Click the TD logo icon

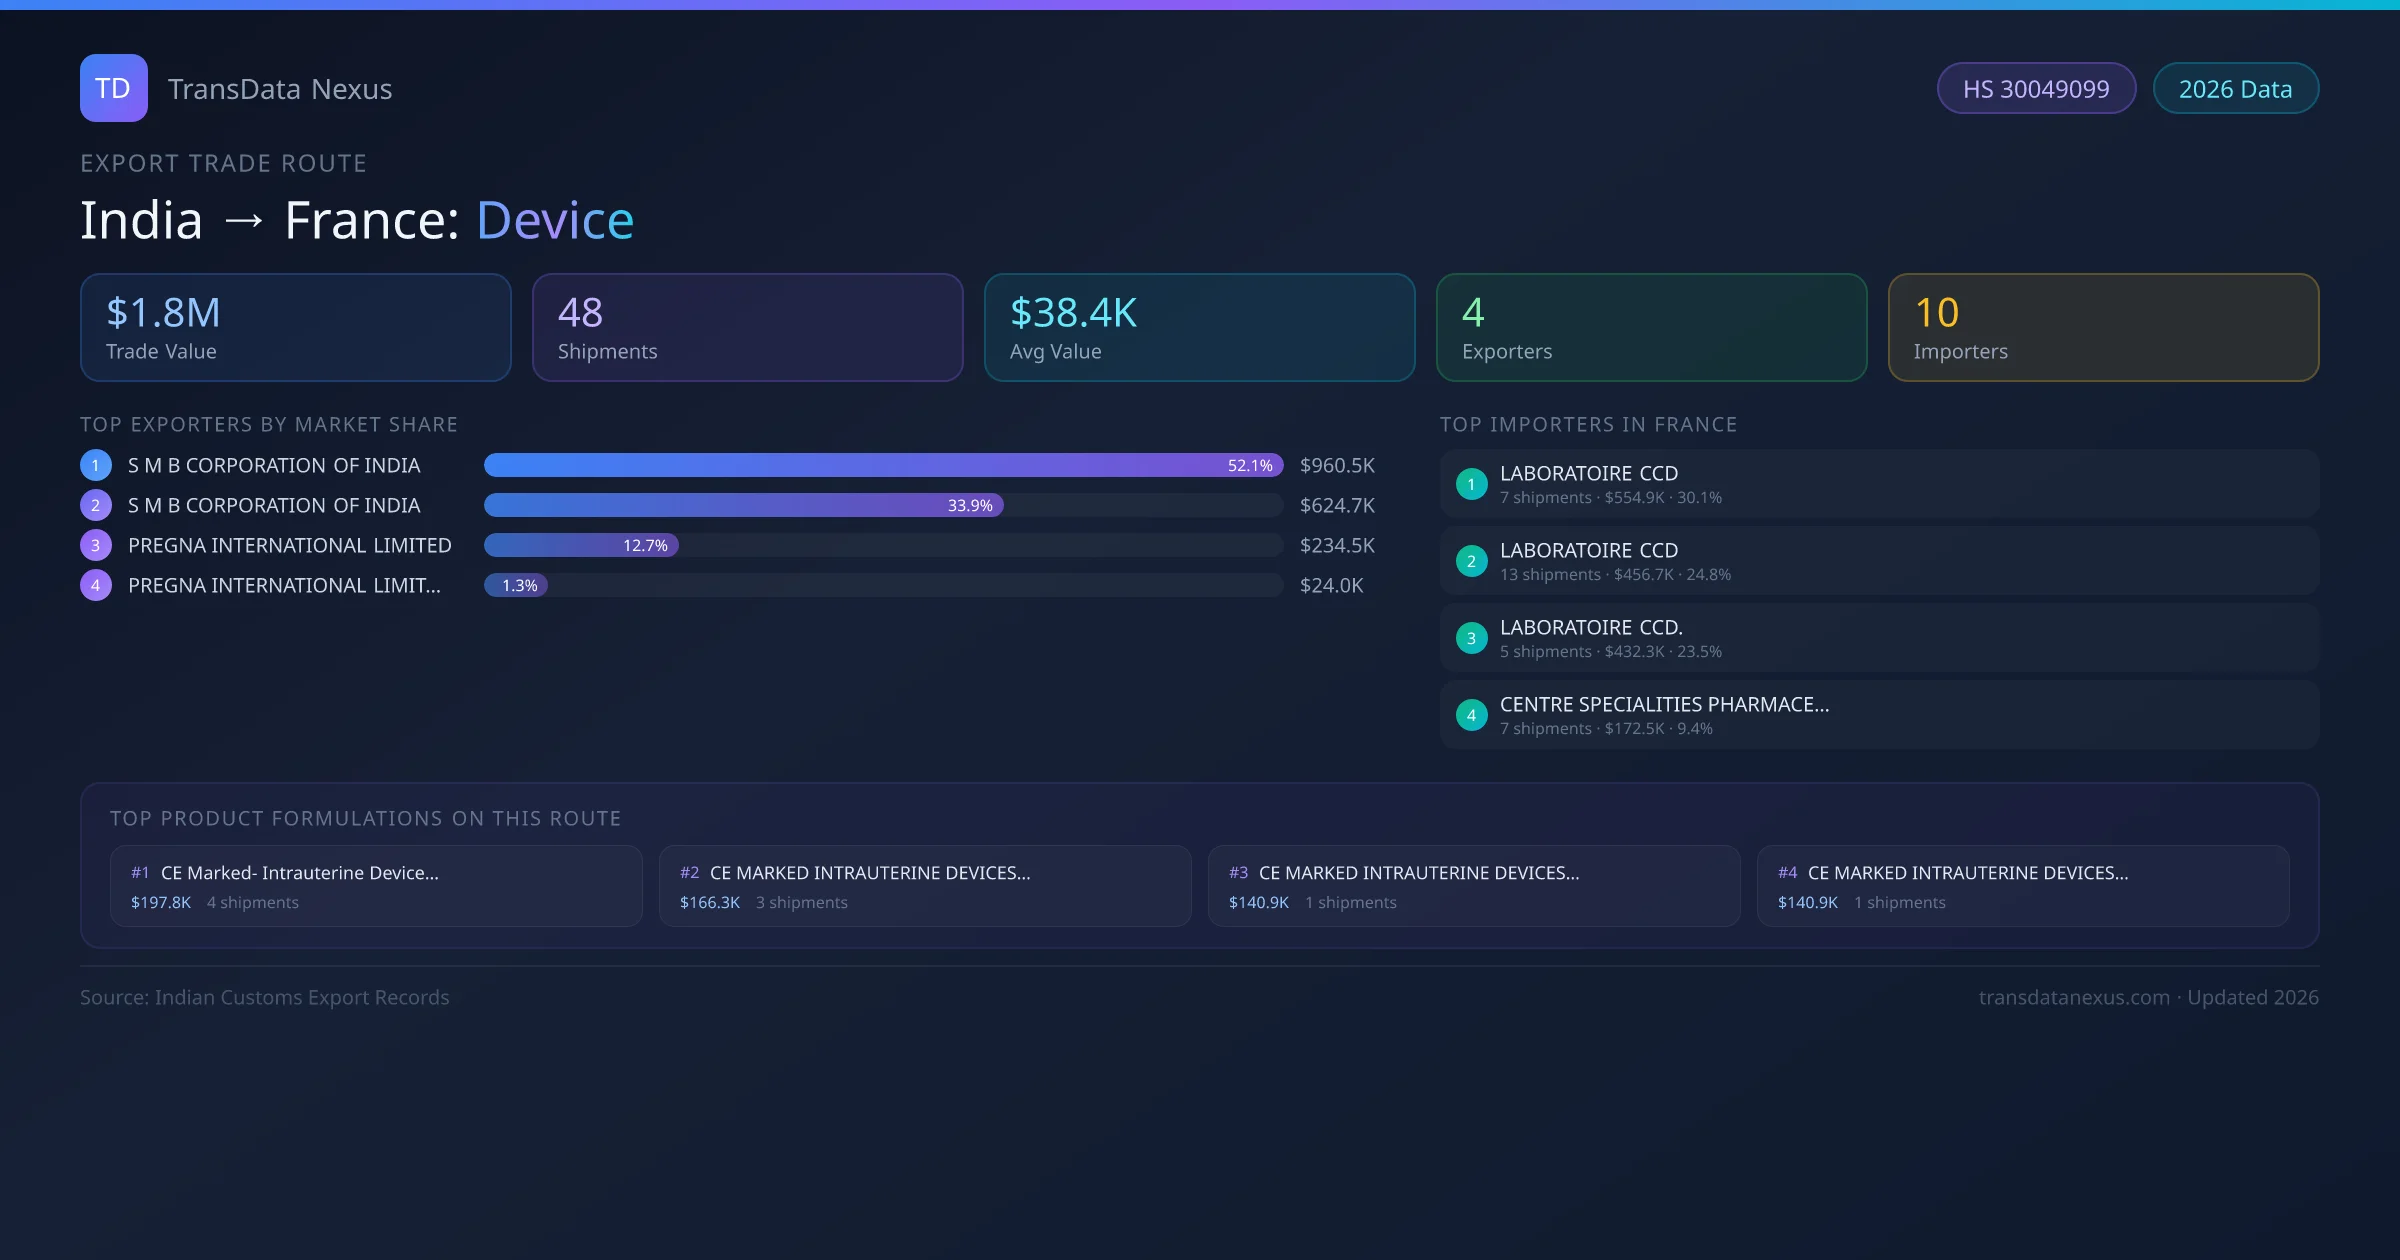coord(113,88)
